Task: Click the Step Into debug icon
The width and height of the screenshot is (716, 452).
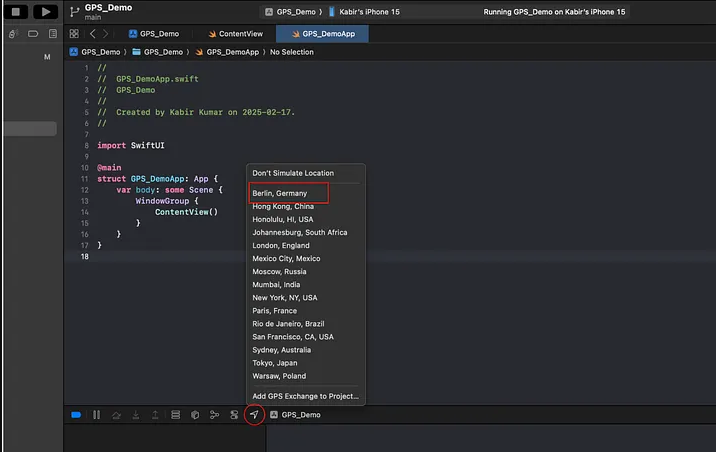Action: point(135,414)
